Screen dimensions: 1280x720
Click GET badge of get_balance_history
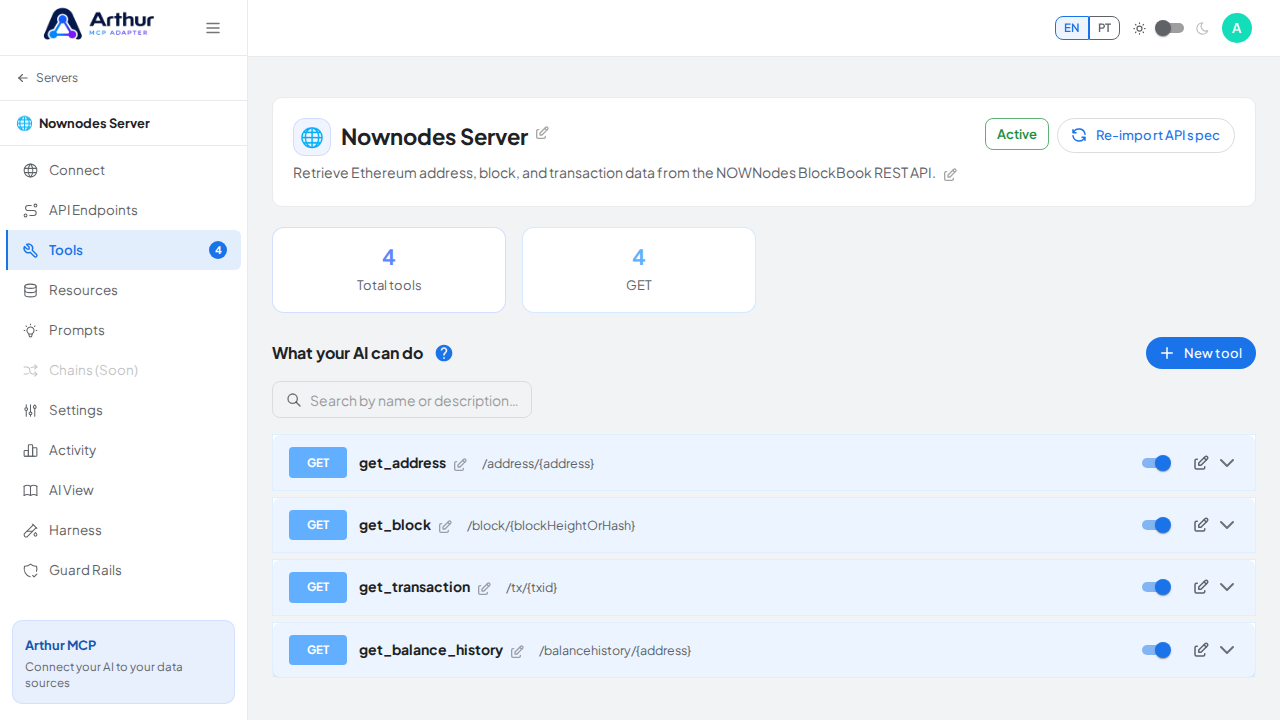tap(318, 650)
